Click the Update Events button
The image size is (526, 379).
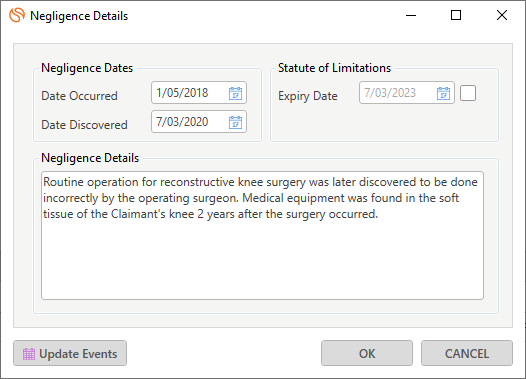point(70,353)
